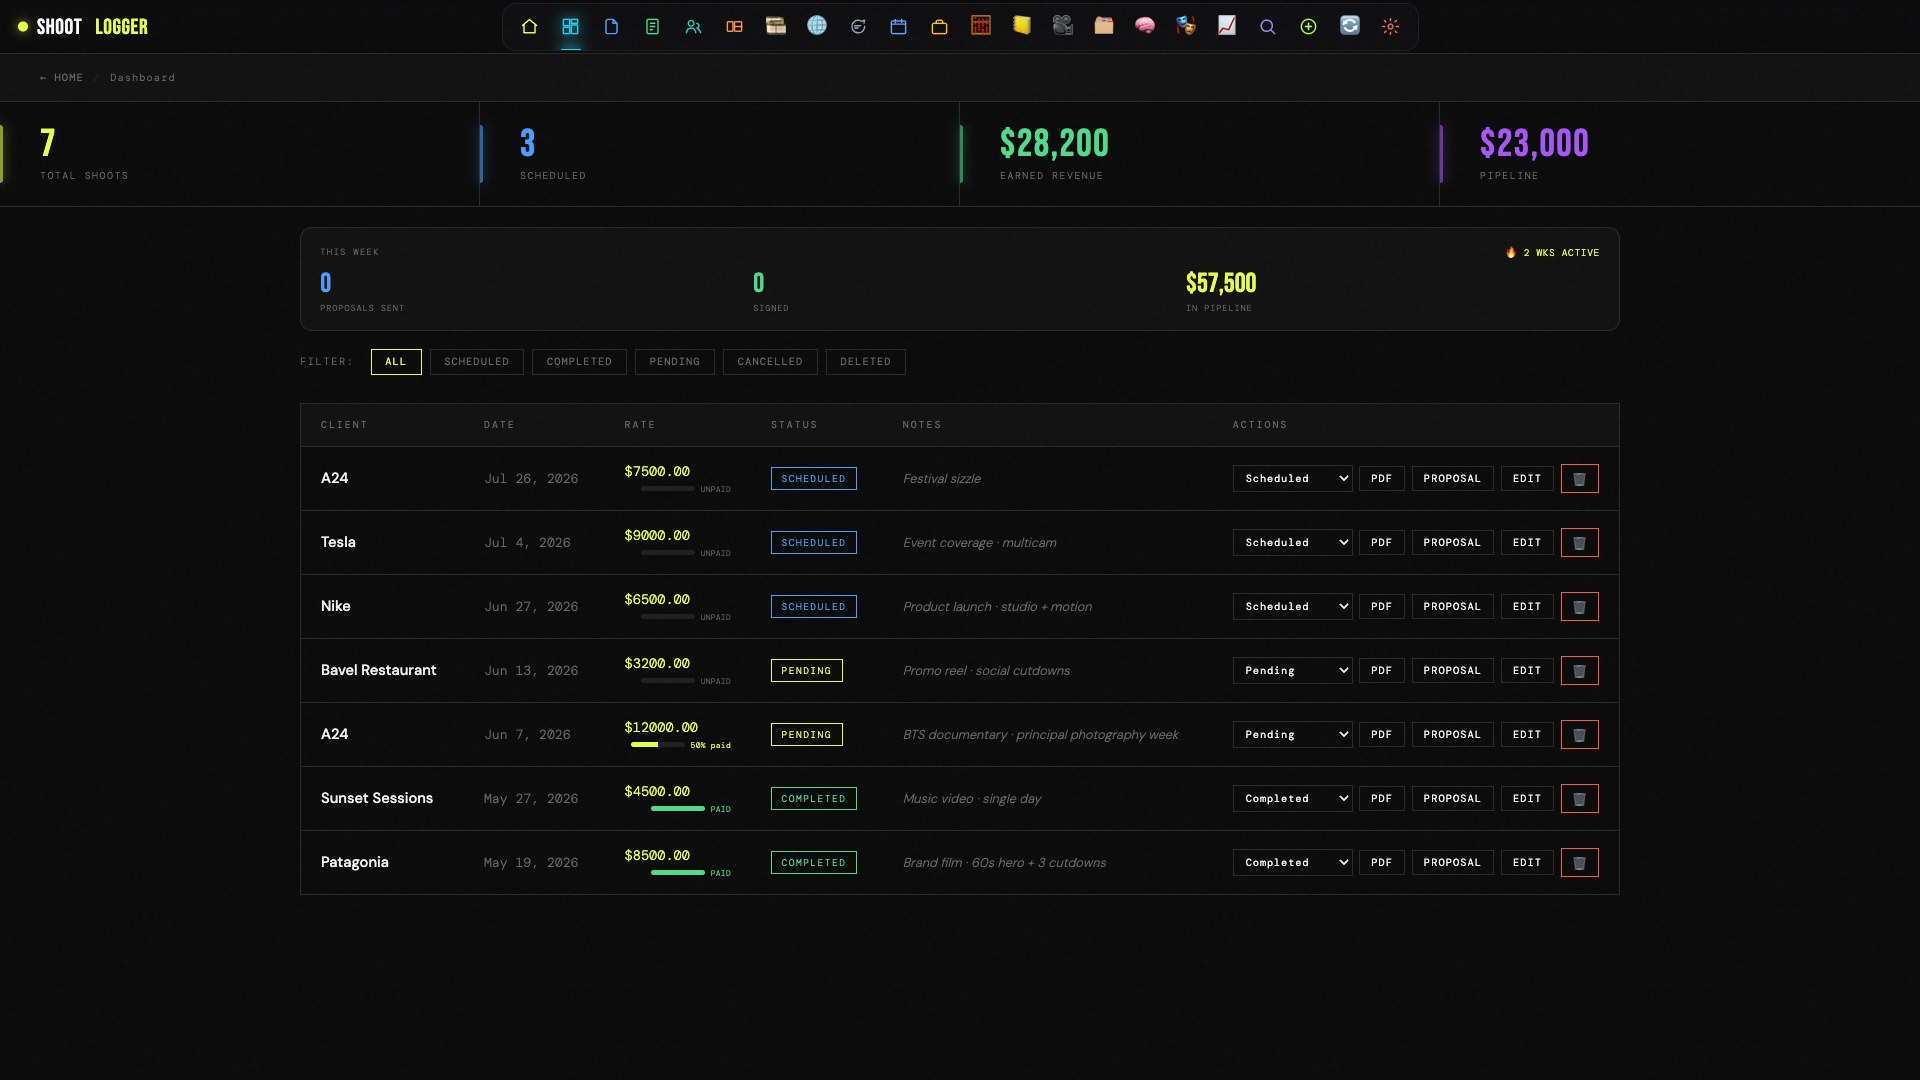Image resolution: width=1920 pixels, height=1080 pixels.
Task: Open the credit card icon
Action: tap(775, 27)
